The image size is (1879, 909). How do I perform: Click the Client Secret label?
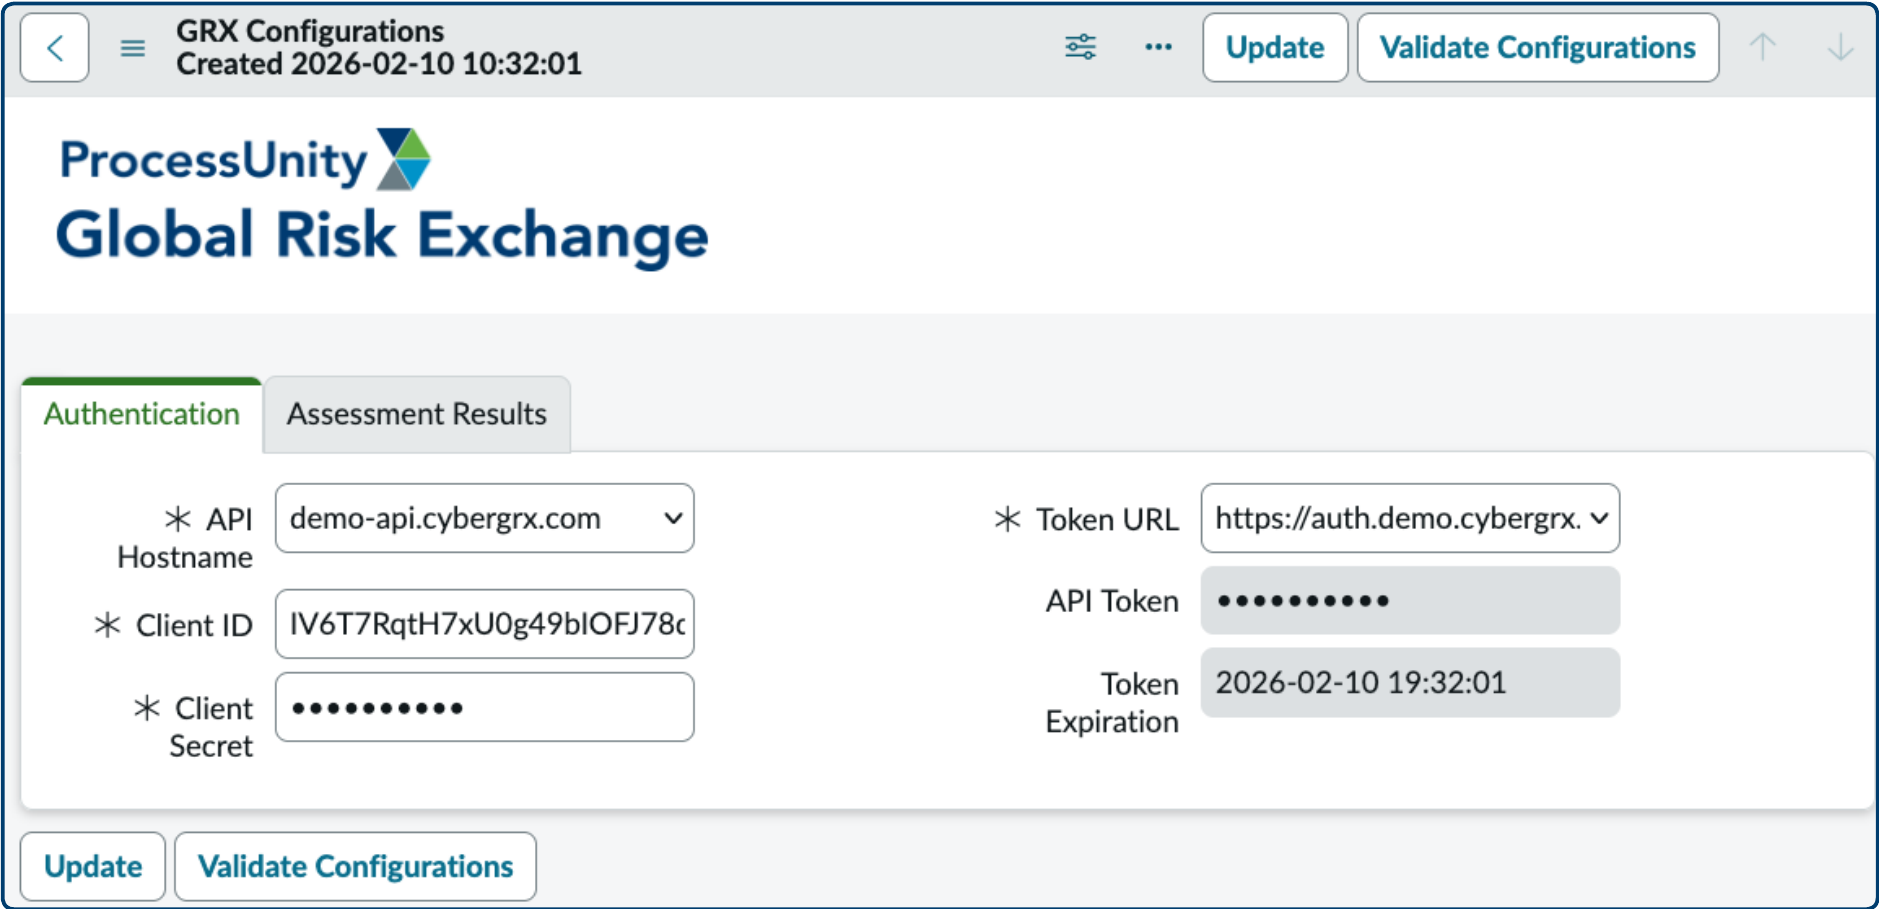coord(194,727)
